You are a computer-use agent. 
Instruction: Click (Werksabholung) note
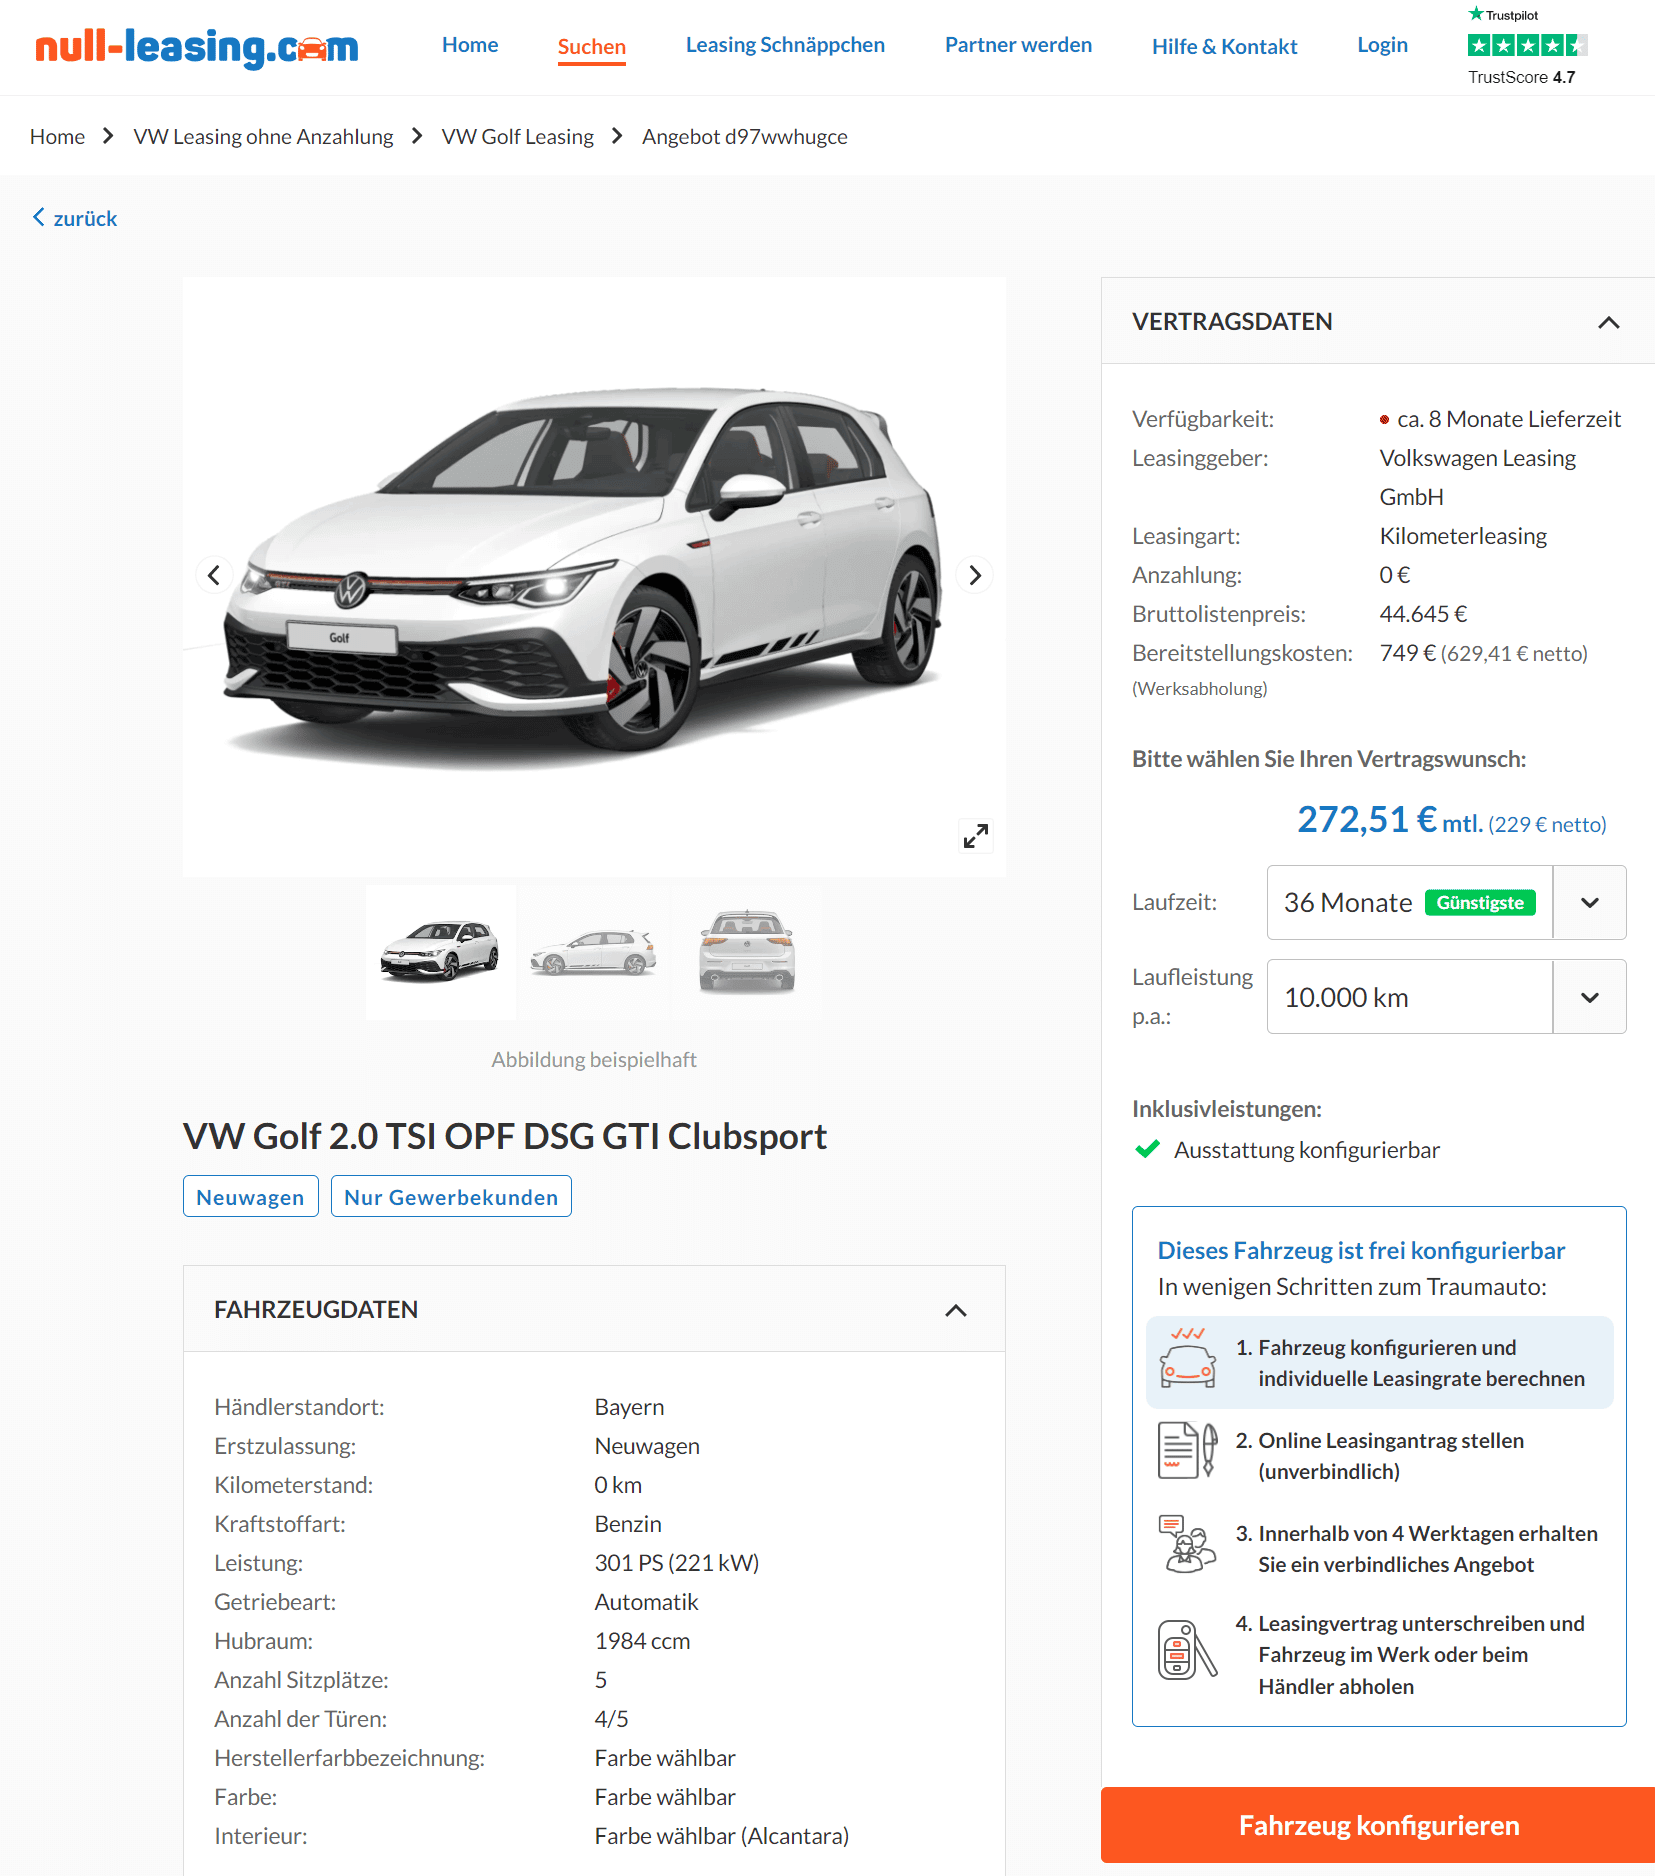1199,689
